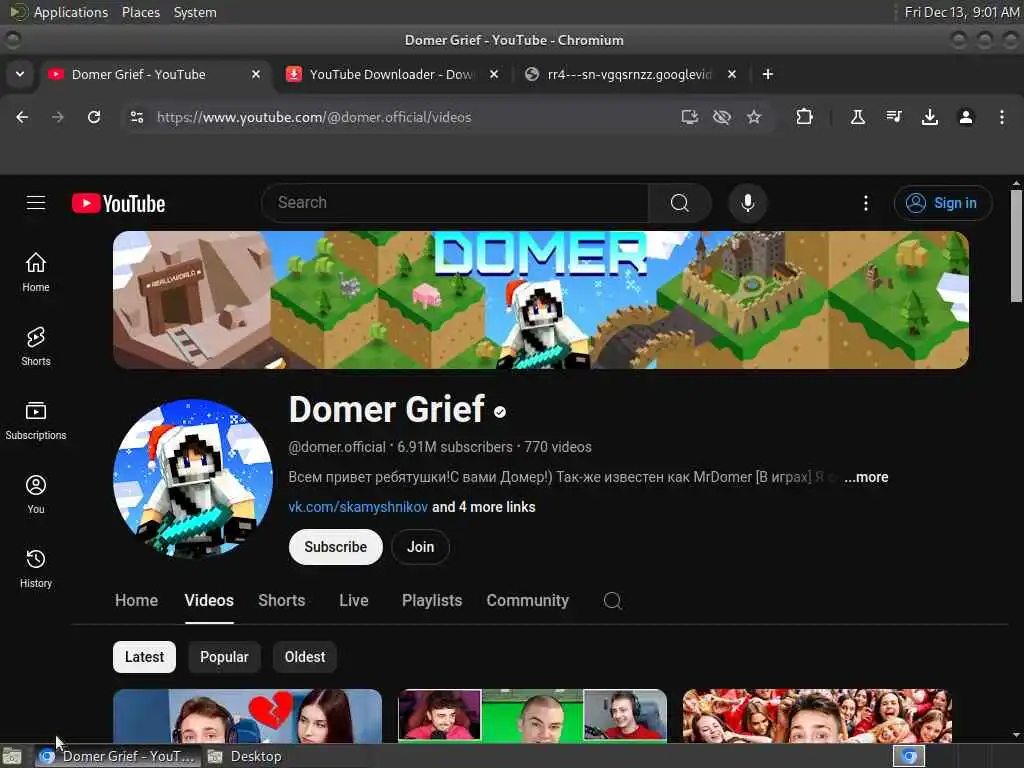Expand the tab search dropdown arrow
The image size is (1024, 768).
20,74
